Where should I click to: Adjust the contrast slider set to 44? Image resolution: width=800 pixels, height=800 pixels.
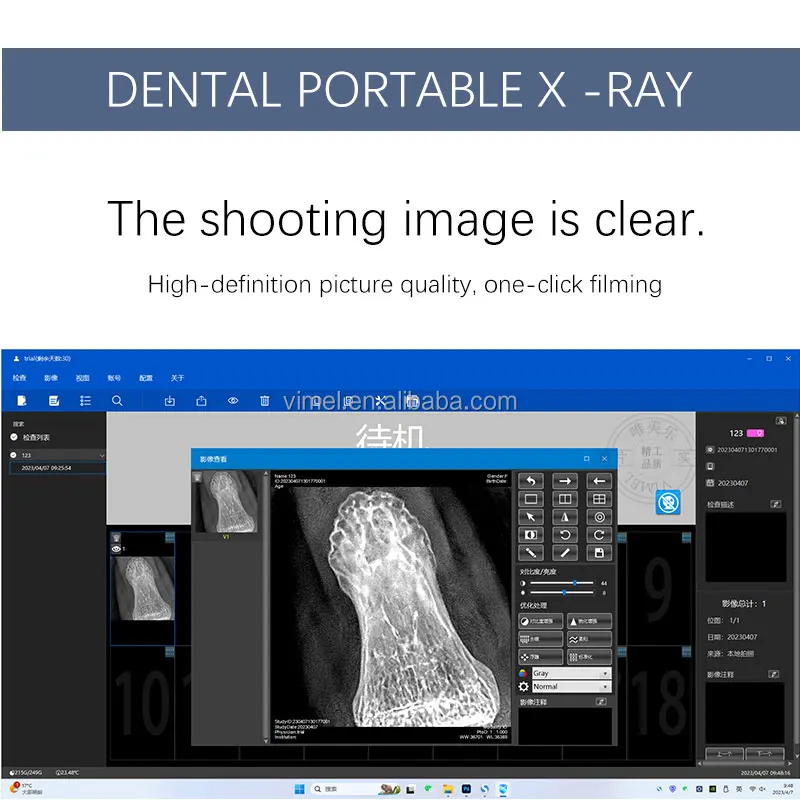(576, 583)
